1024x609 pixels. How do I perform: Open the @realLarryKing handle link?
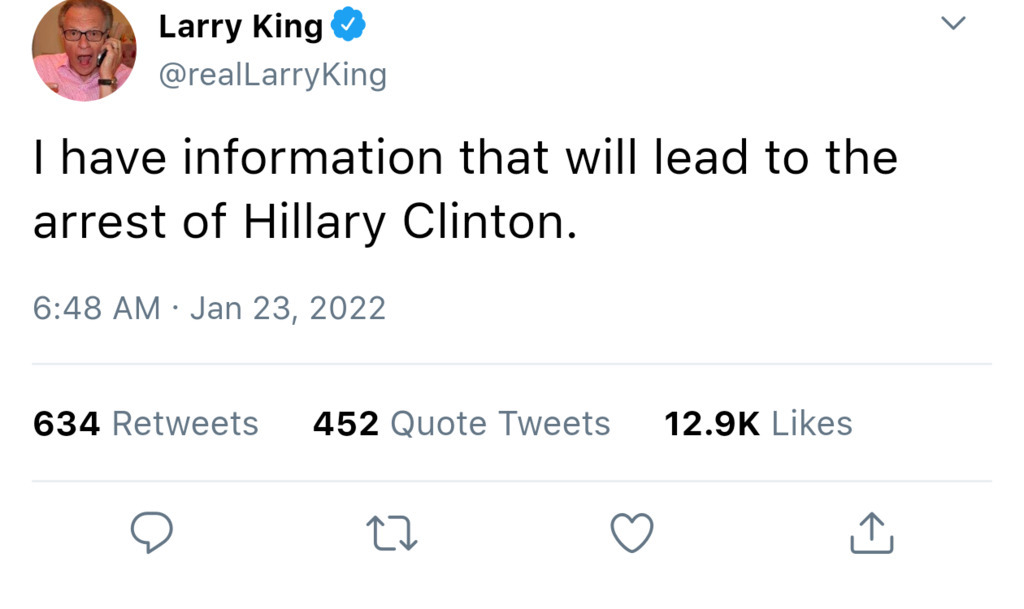pyautogui.click(x=272, y=75)
